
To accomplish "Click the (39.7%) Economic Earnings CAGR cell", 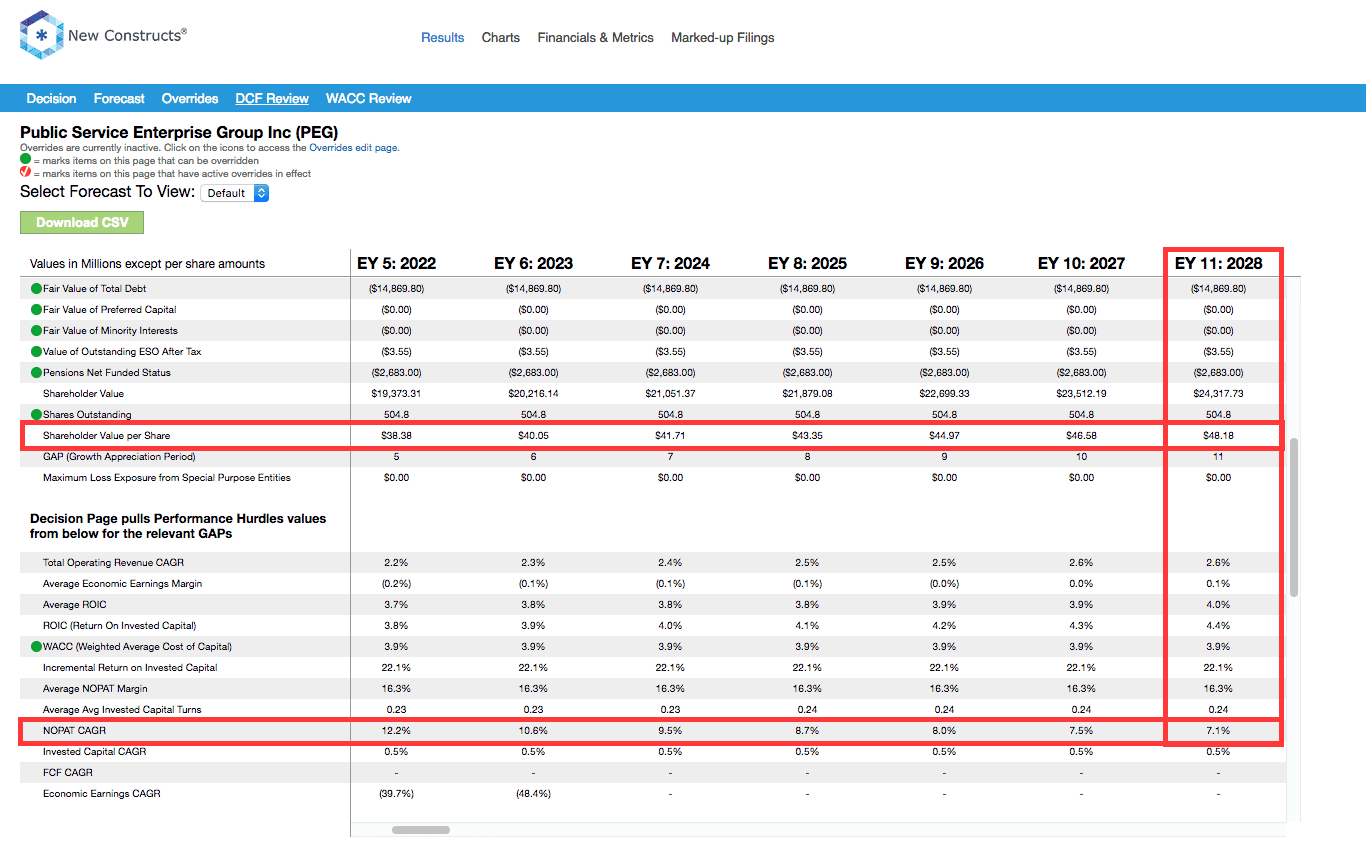I will tap(397, 794).
